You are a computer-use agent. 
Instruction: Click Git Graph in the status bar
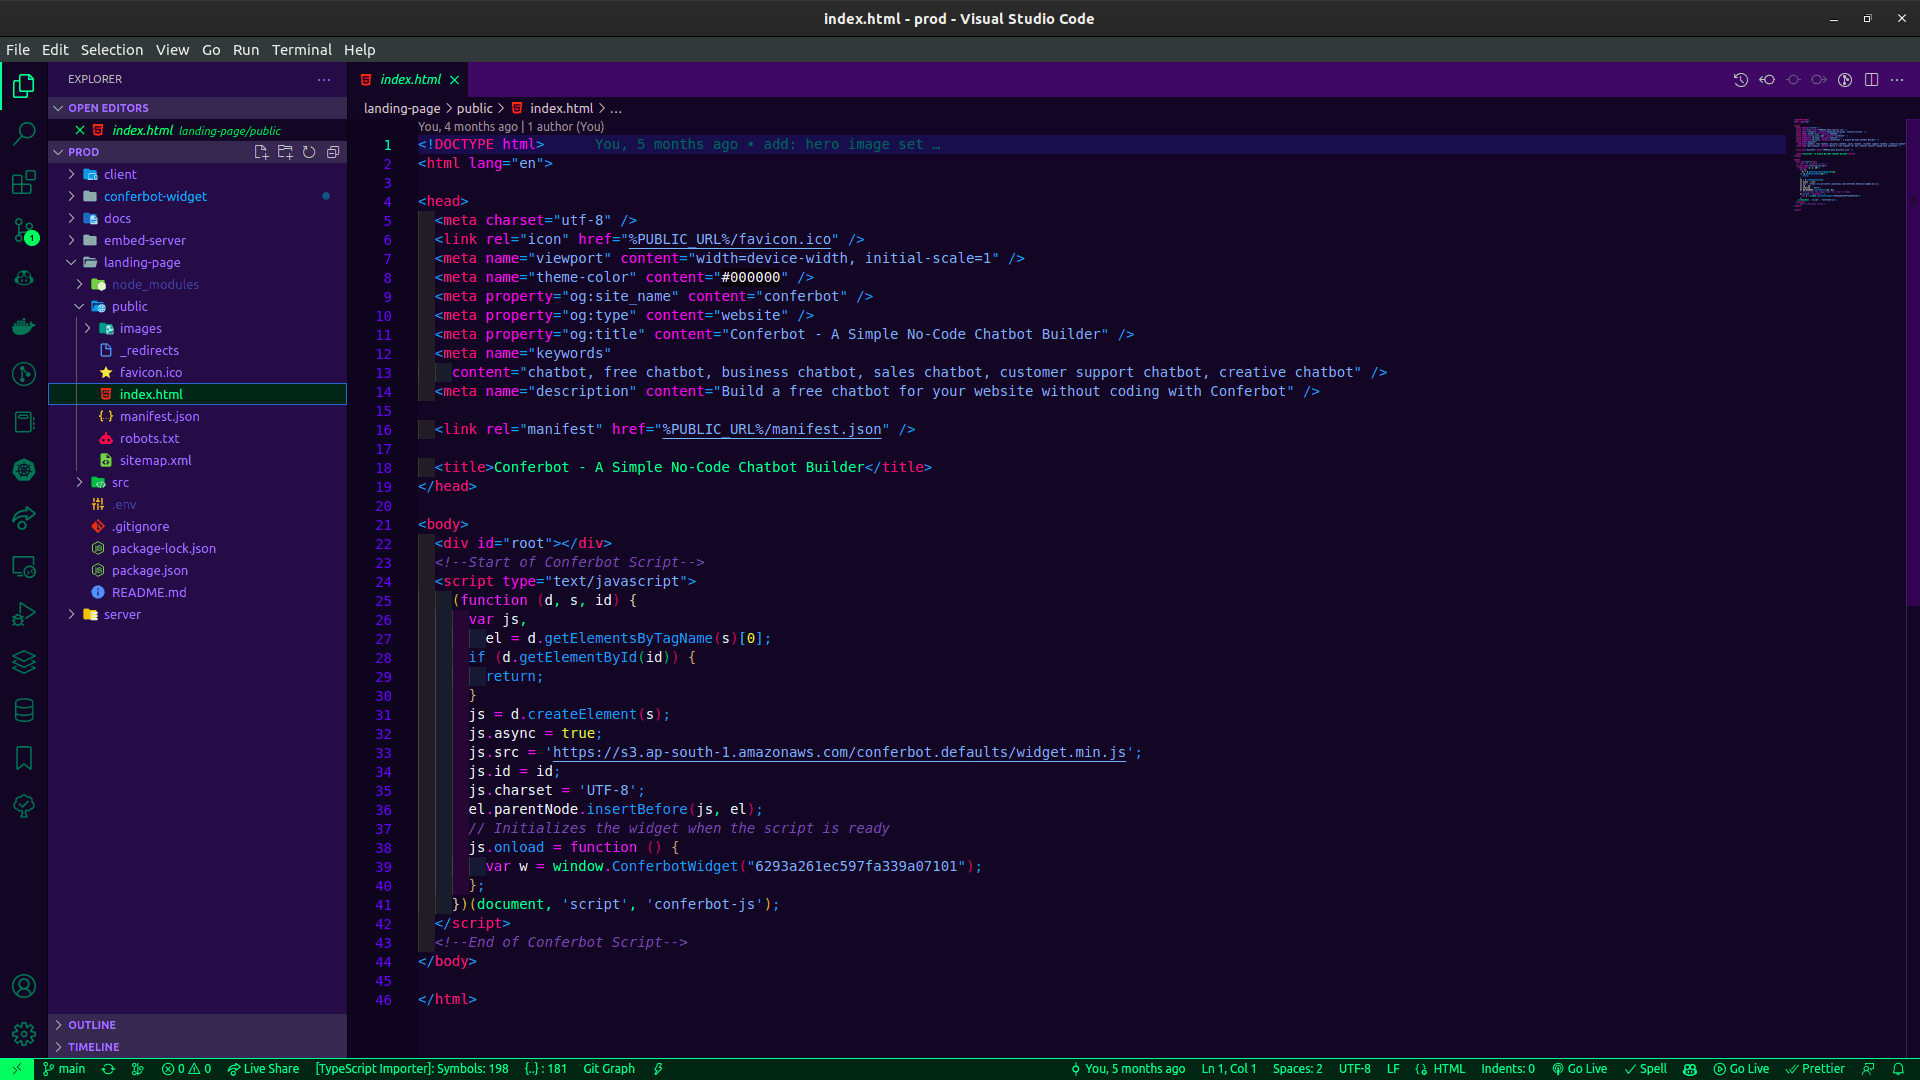pyautogui.click(x=608, y=1068)
